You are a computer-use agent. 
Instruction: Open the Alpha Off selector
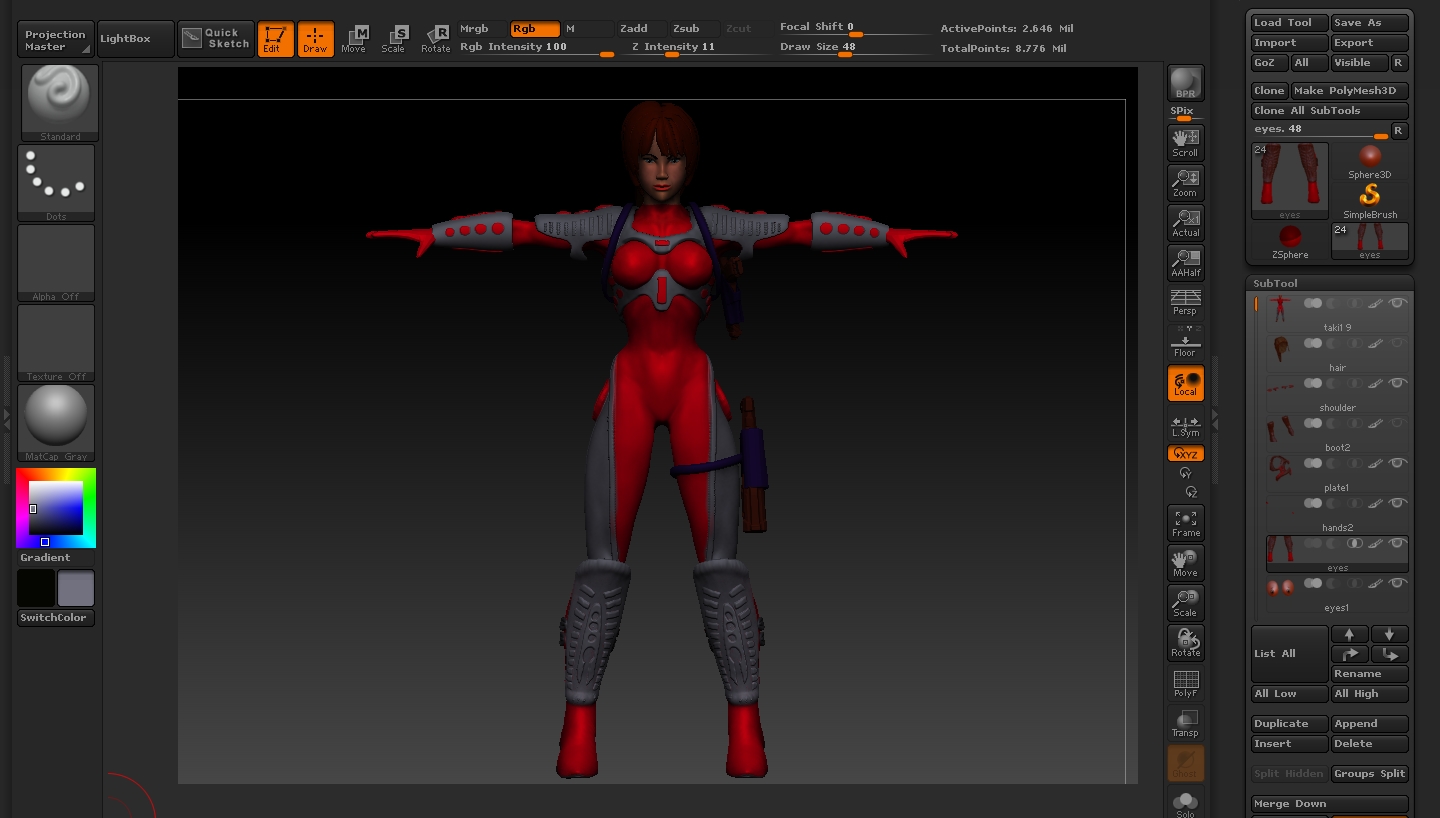coord(56,263)
